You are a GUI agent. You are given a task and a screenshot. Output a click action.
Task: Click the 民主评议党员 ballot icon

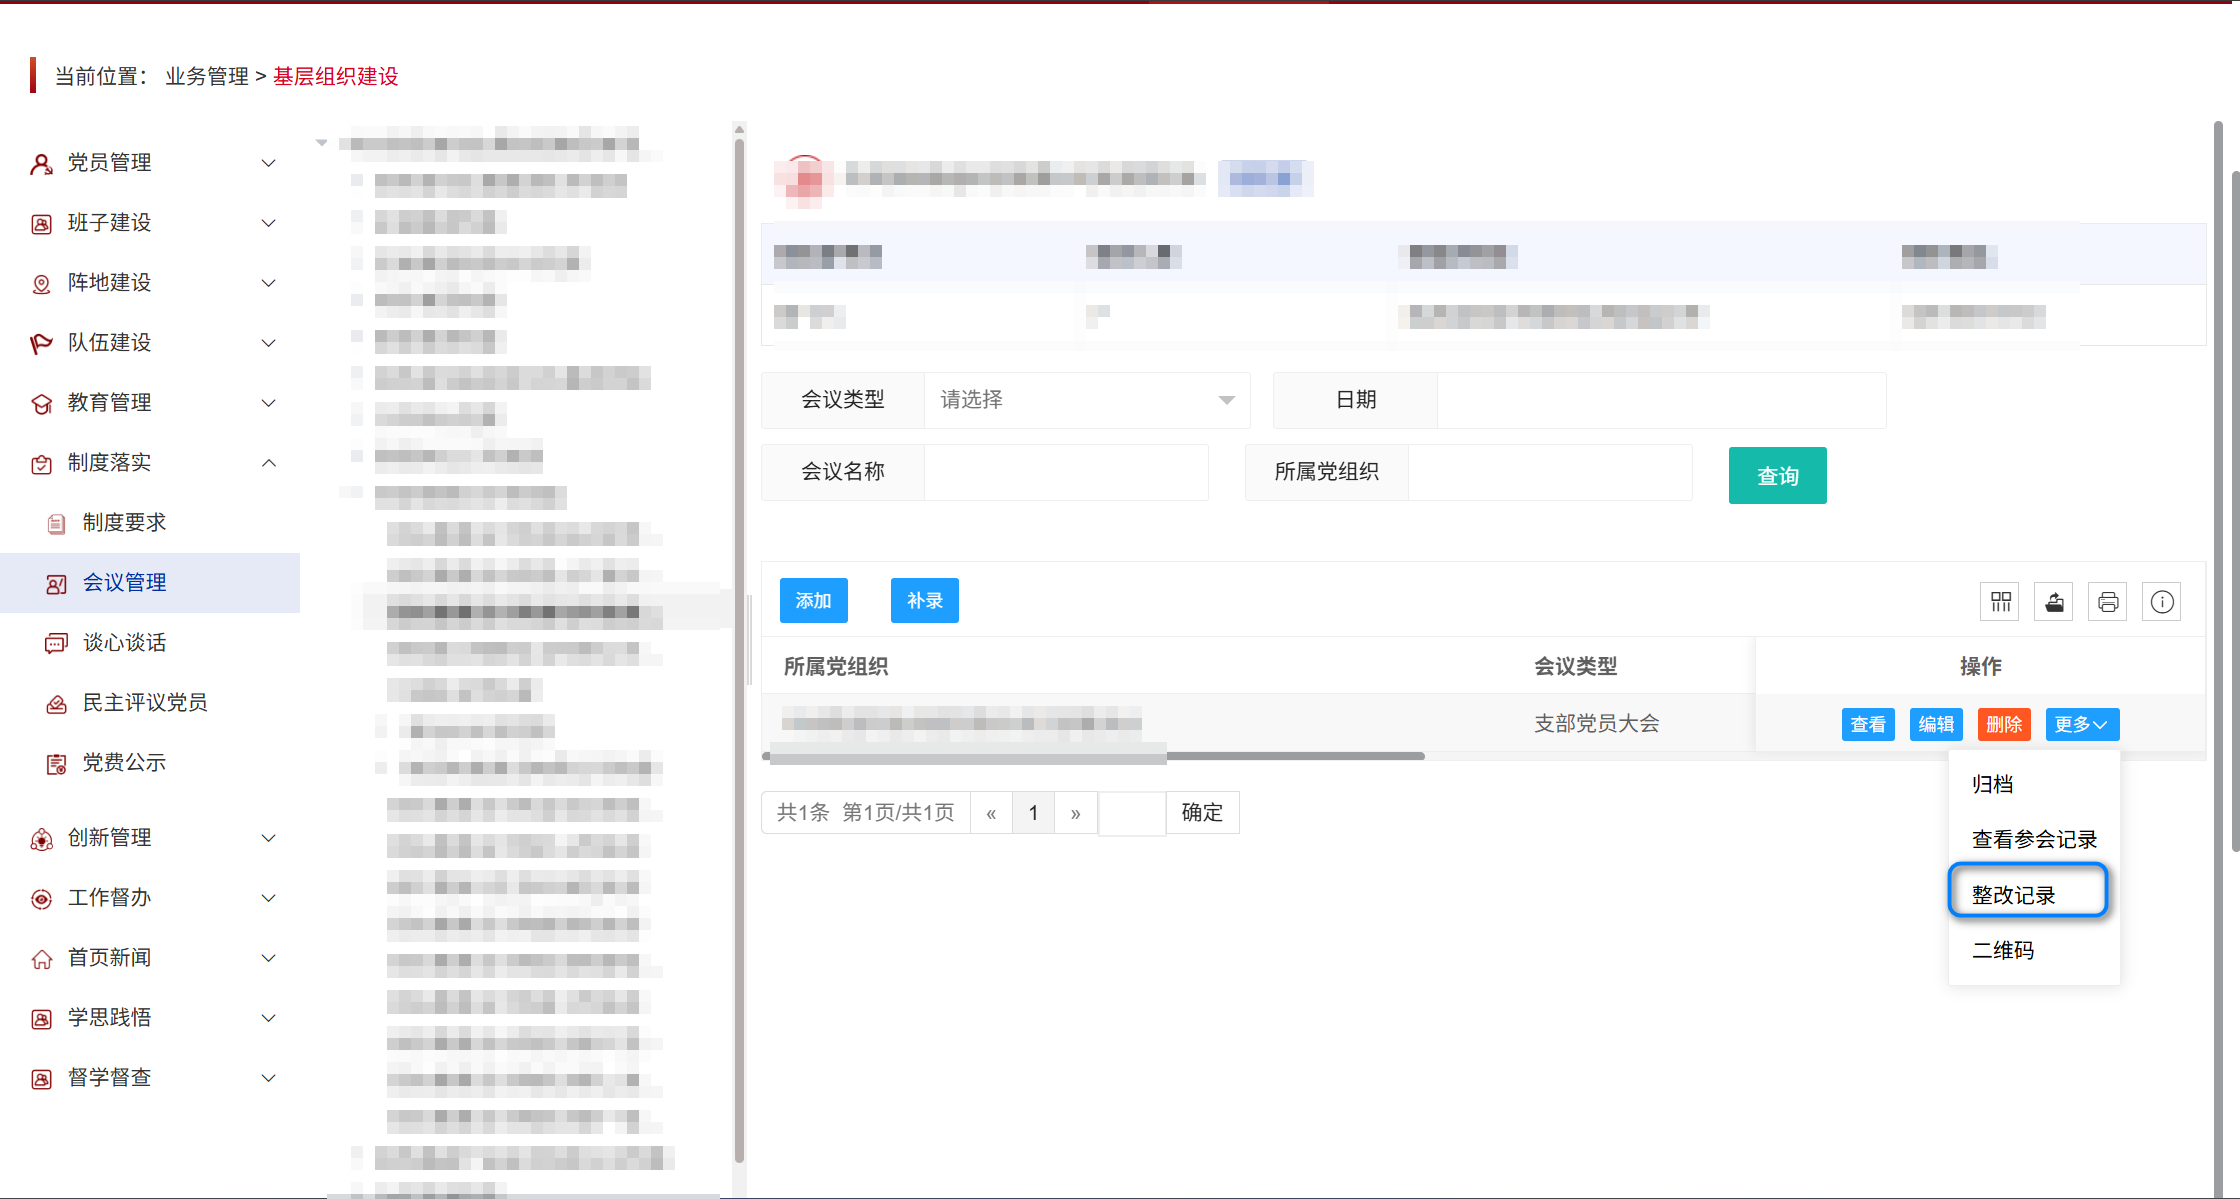click(x=57, y=702)
